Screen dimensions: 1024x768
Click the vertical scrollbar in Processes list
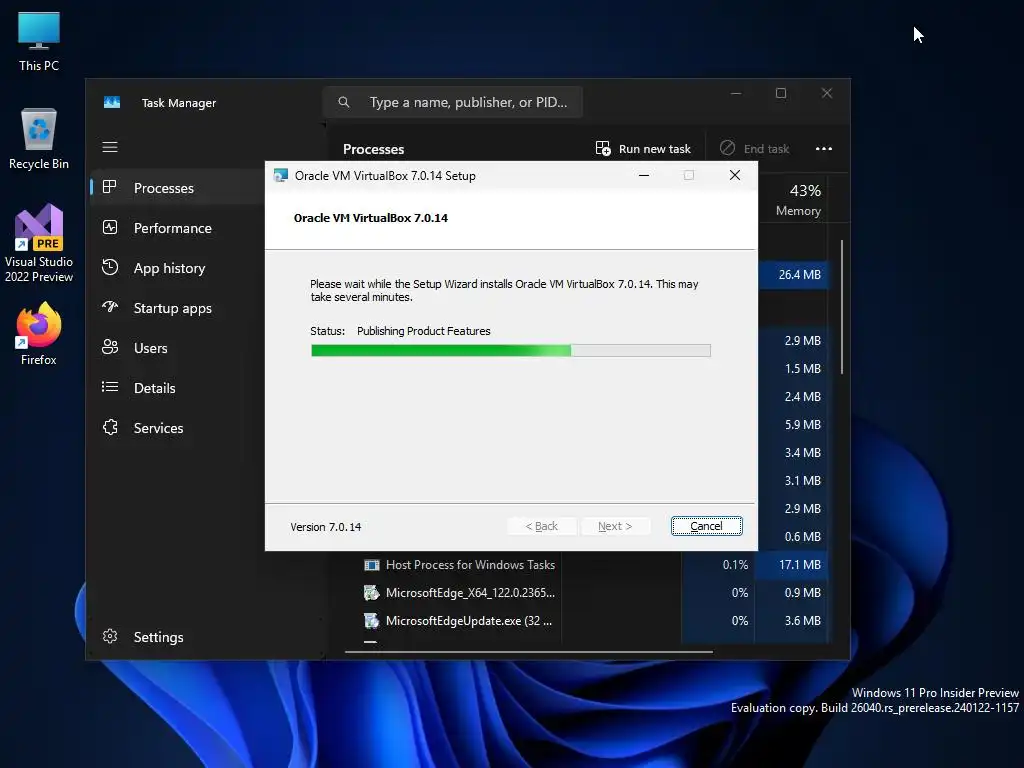point(842,307)
